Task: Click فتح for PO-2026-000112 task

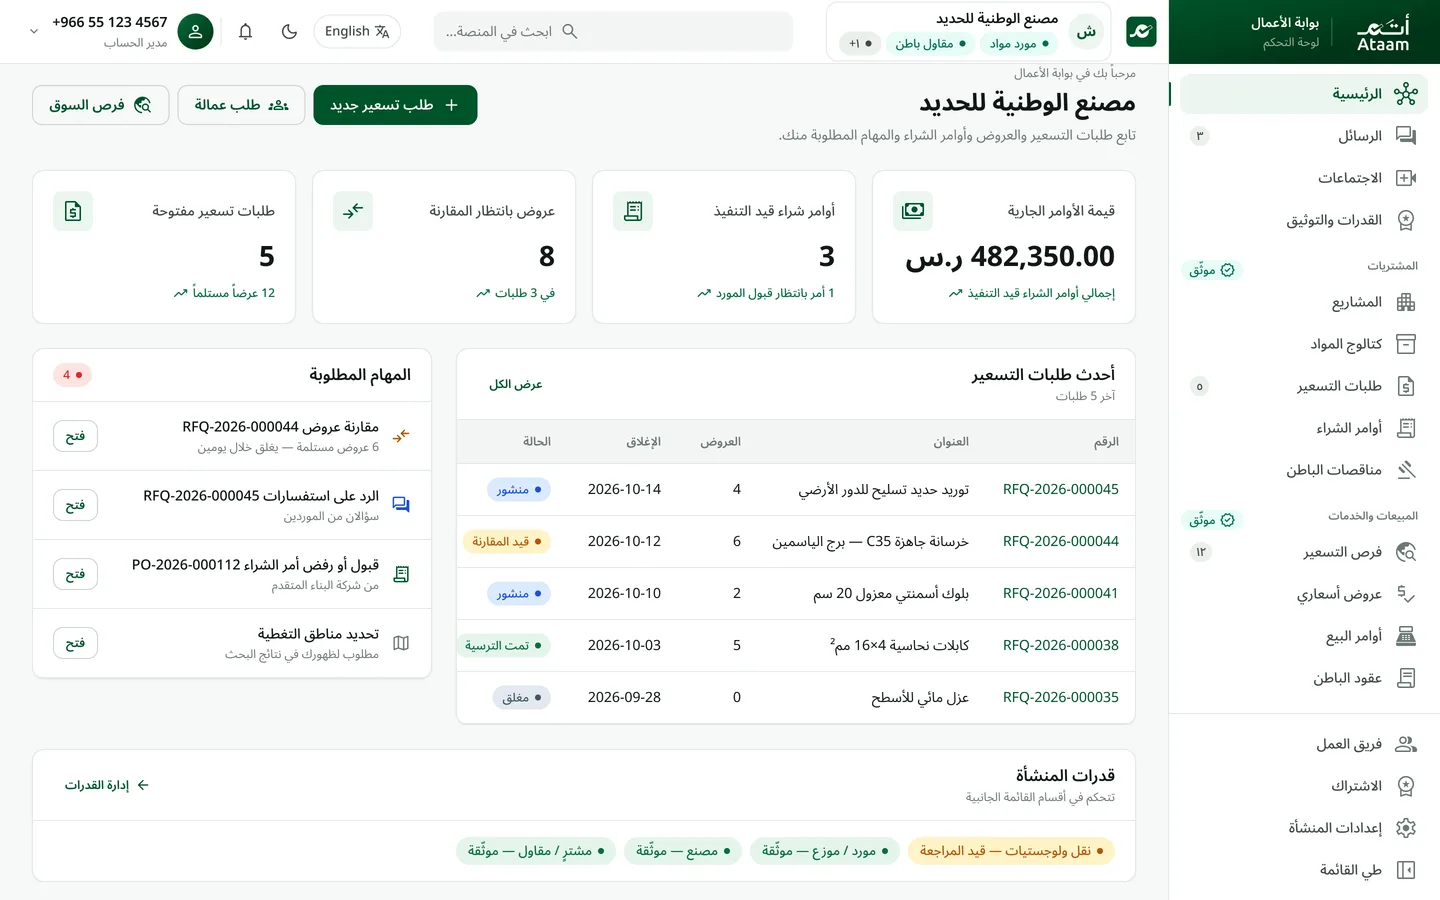Action: coord(75,574)
